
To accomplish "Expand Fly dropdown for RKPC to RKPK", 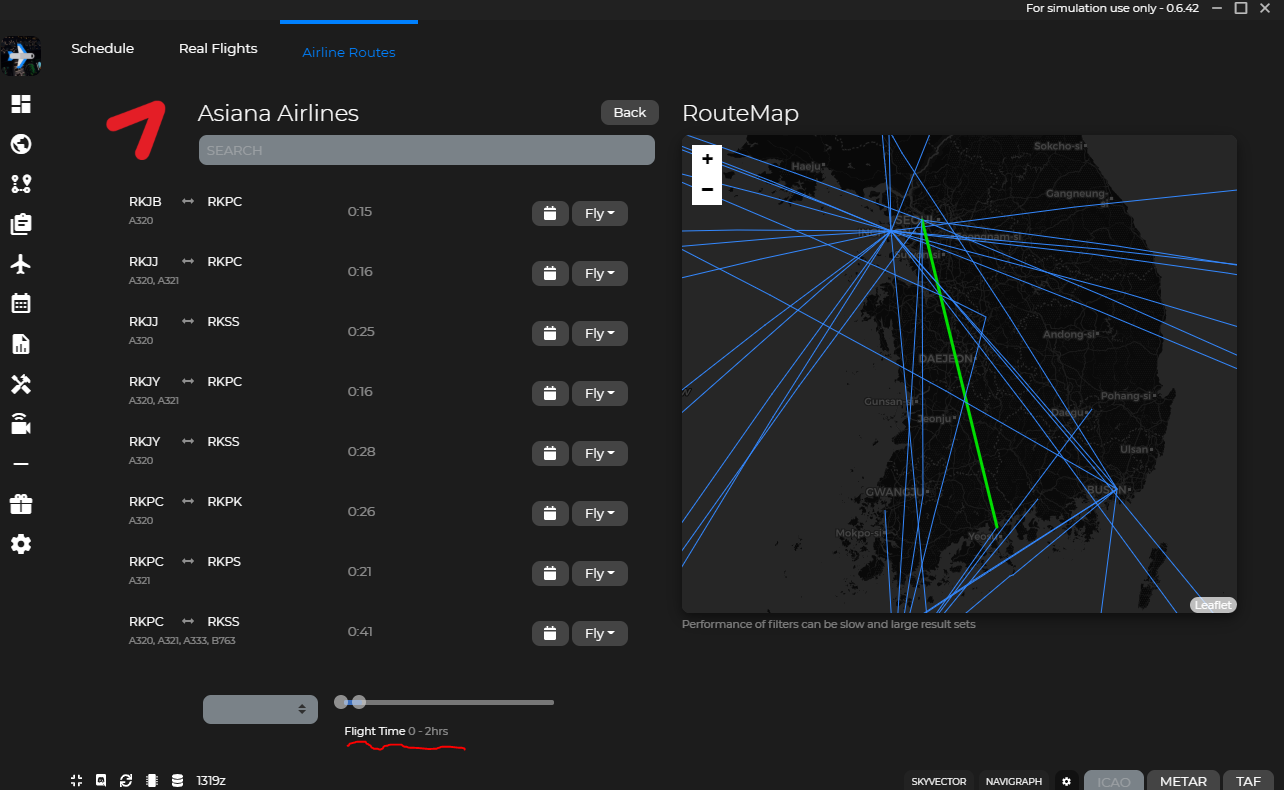I will 600,513.
